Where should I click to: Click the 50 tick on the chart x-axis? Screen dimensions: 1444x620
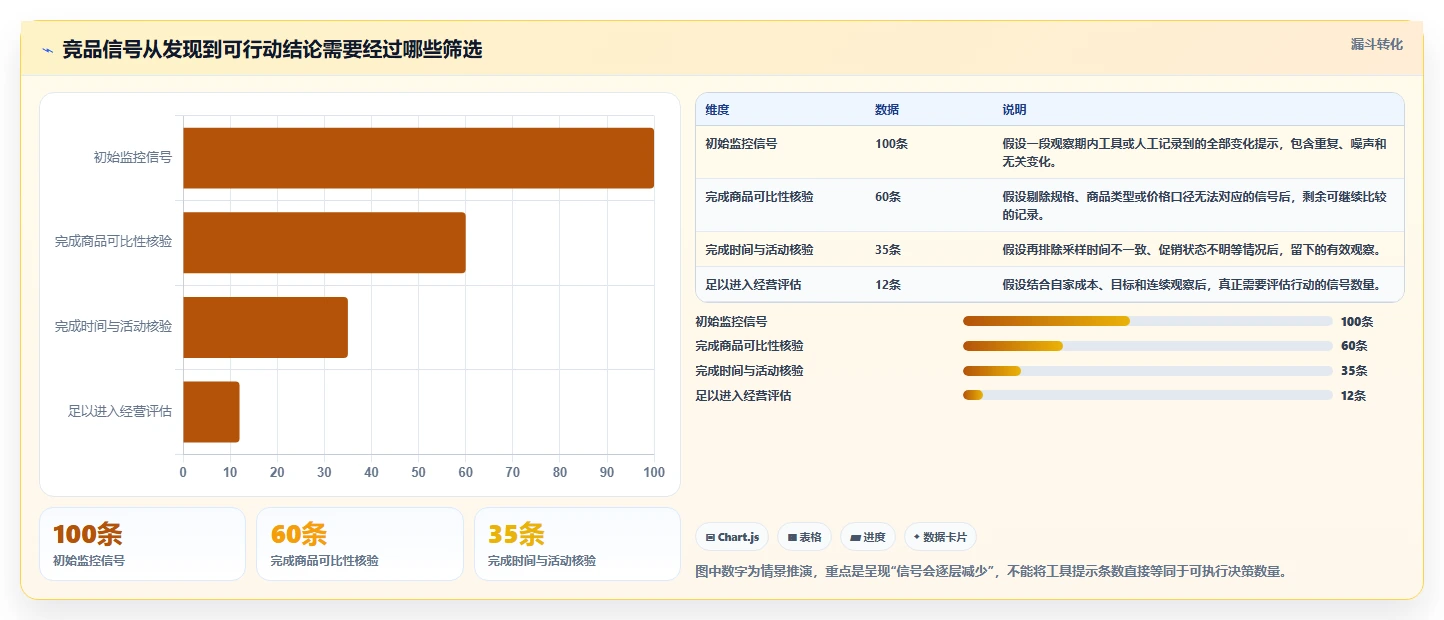[418, 473]
